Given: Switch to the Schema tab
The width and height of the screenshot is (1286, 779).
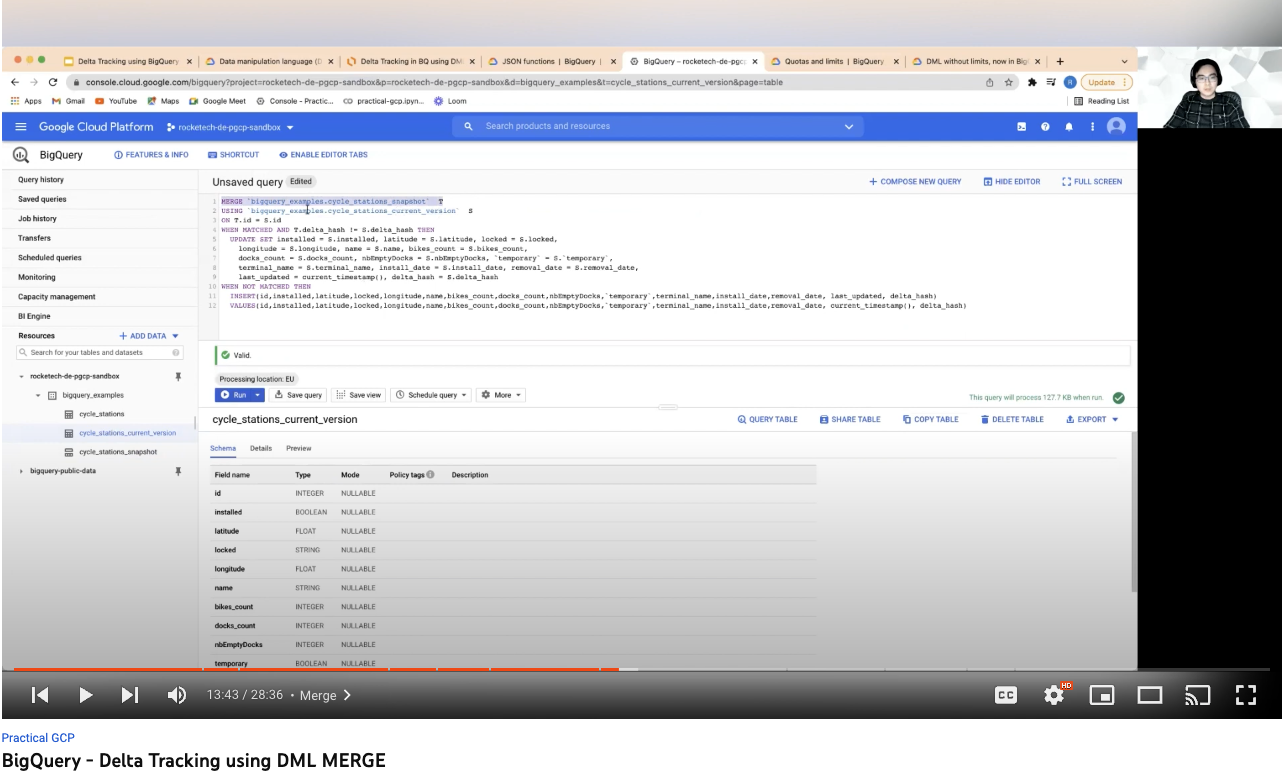Looking at the screenshot, I should (223, 448).
